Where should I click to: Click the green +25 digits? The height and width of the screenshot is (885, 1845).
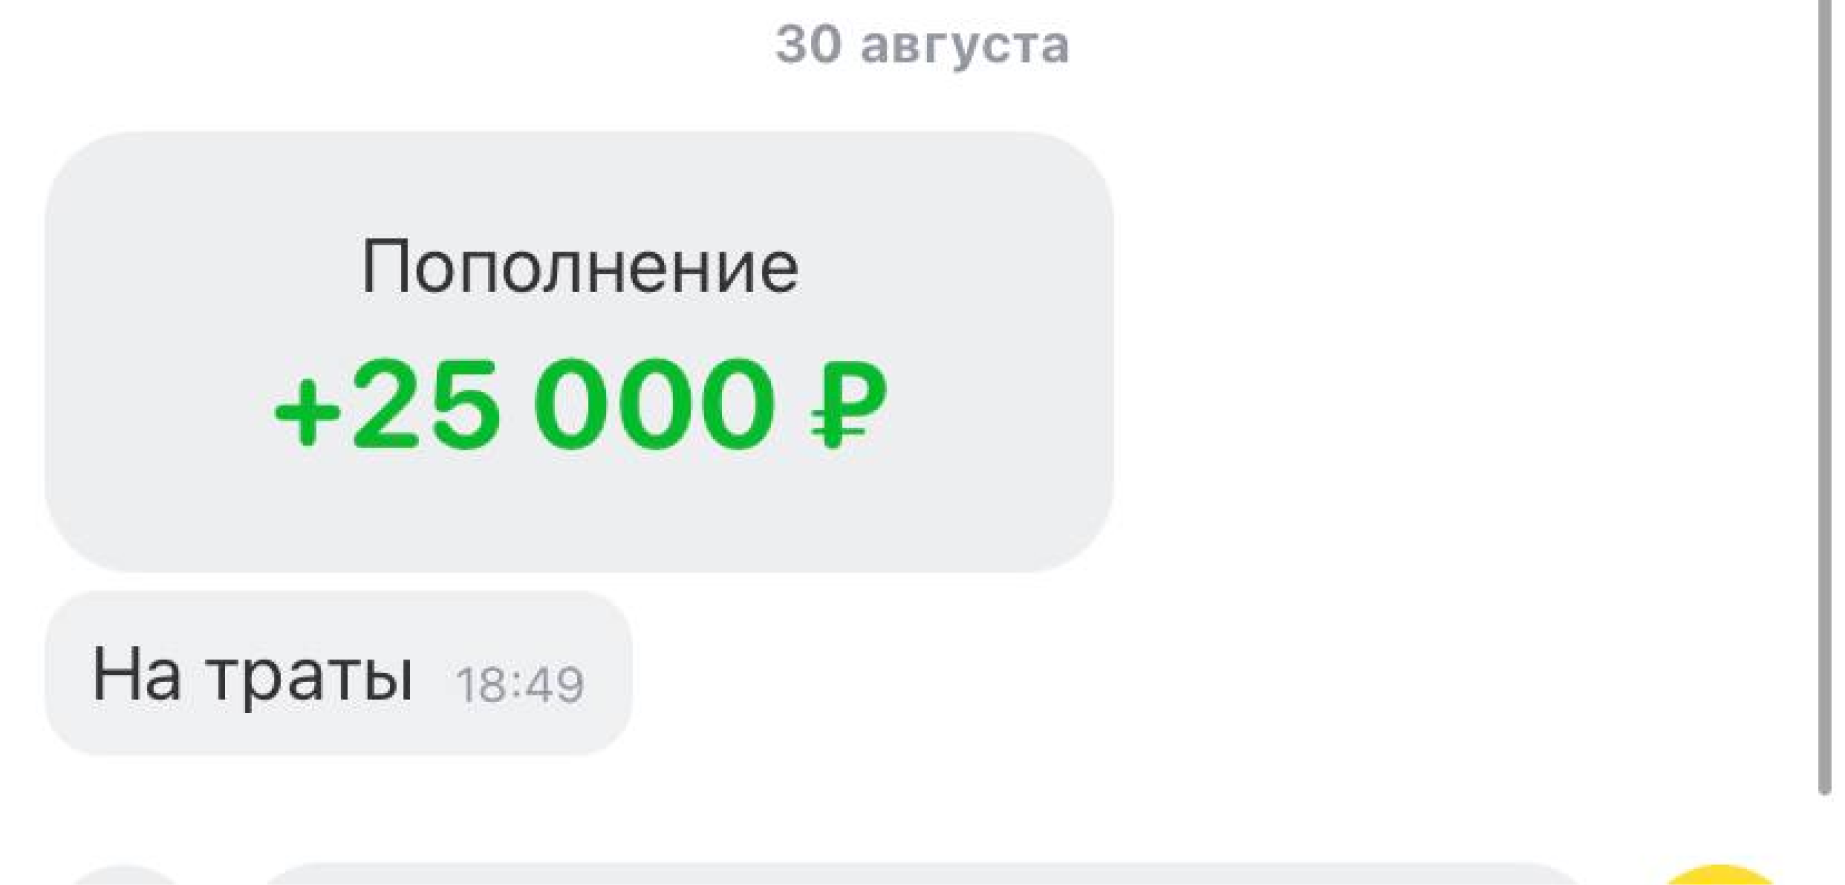[x=387, y=405]
